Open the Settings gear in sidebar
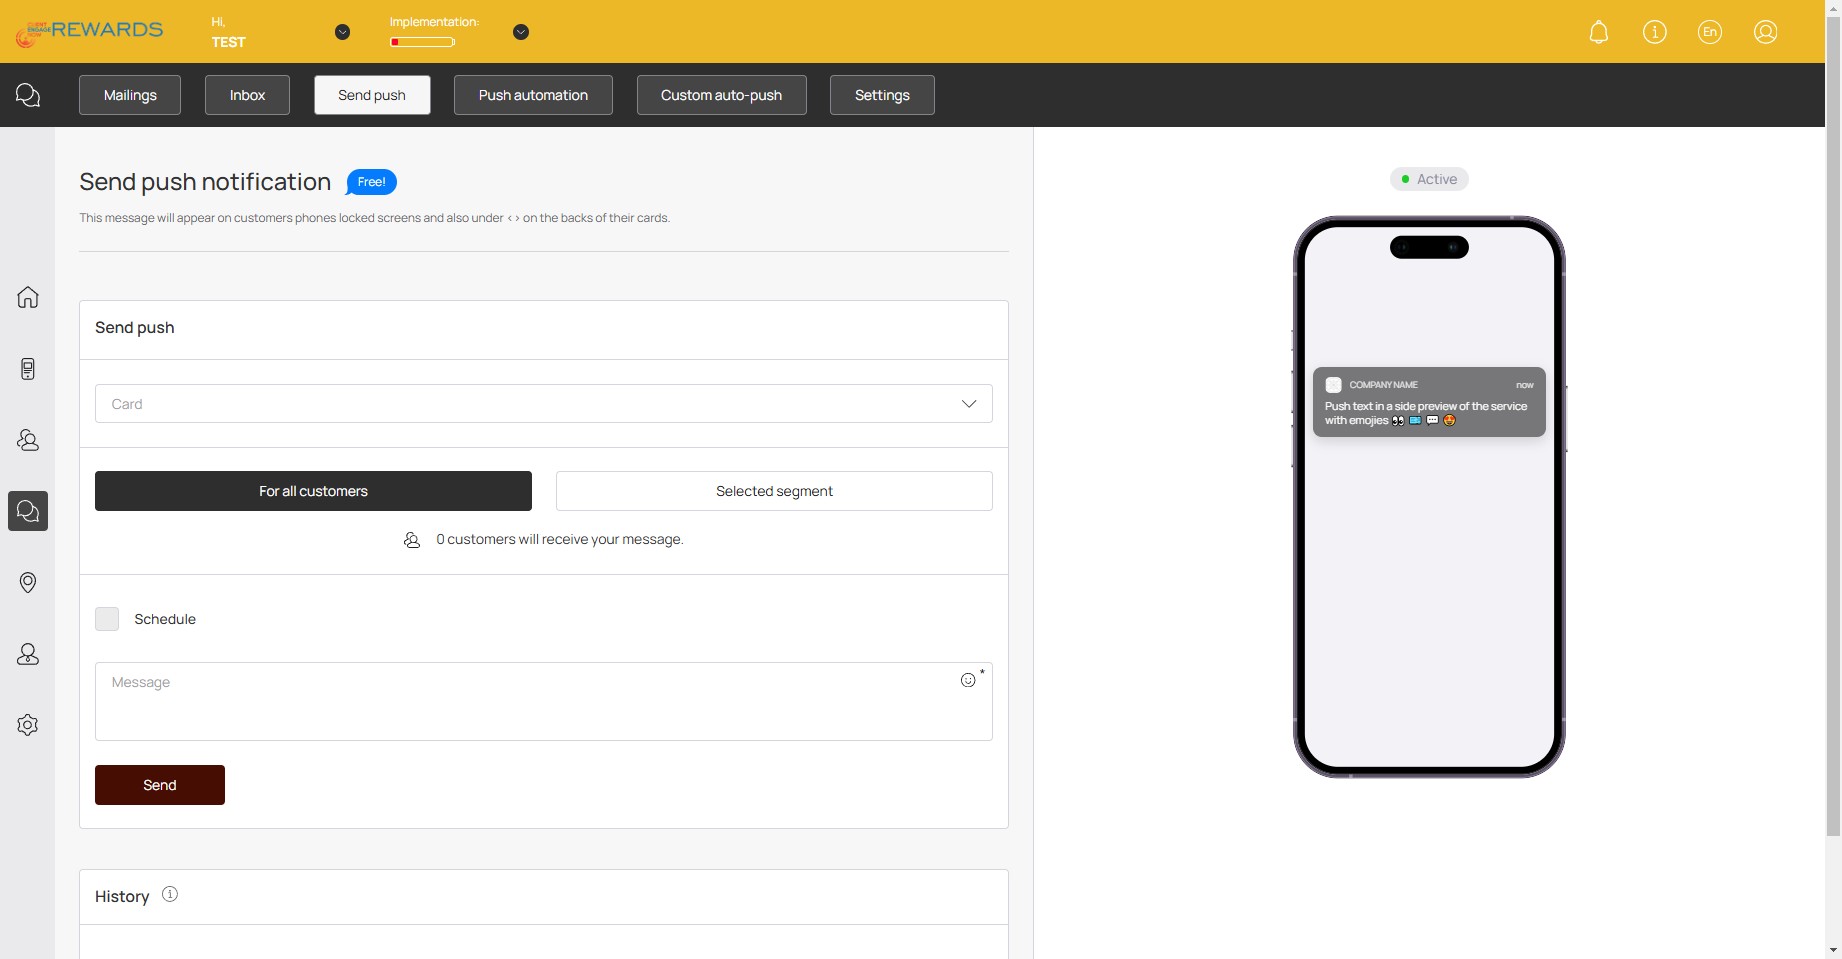Image resolution: width=1842 pixels, height=959 pixels. point(28,725)
